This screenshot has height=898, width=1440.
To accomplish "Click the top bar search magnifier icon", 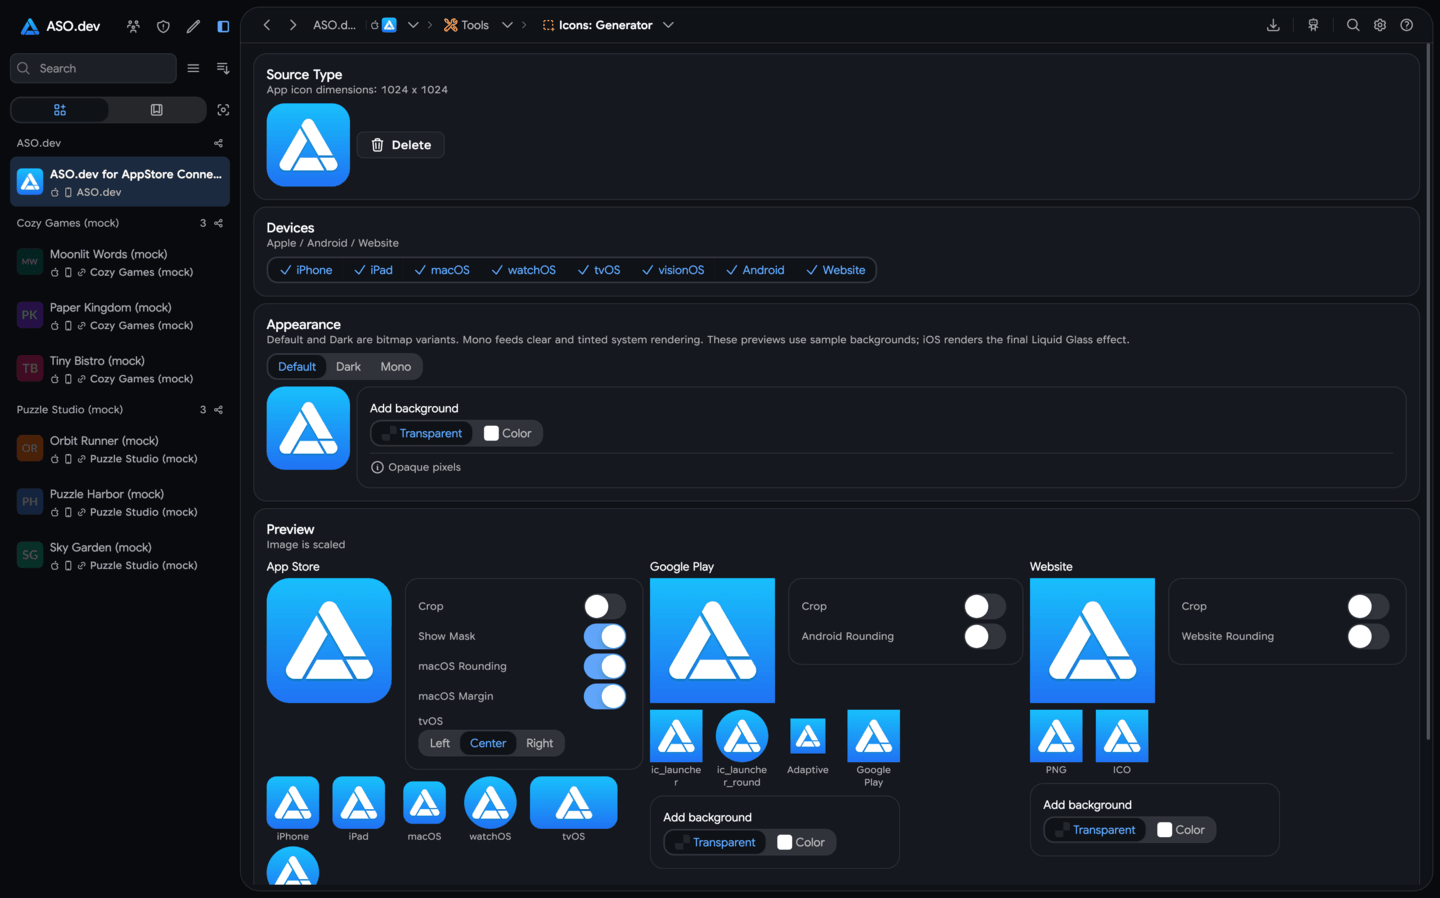I will (1353, 25).
